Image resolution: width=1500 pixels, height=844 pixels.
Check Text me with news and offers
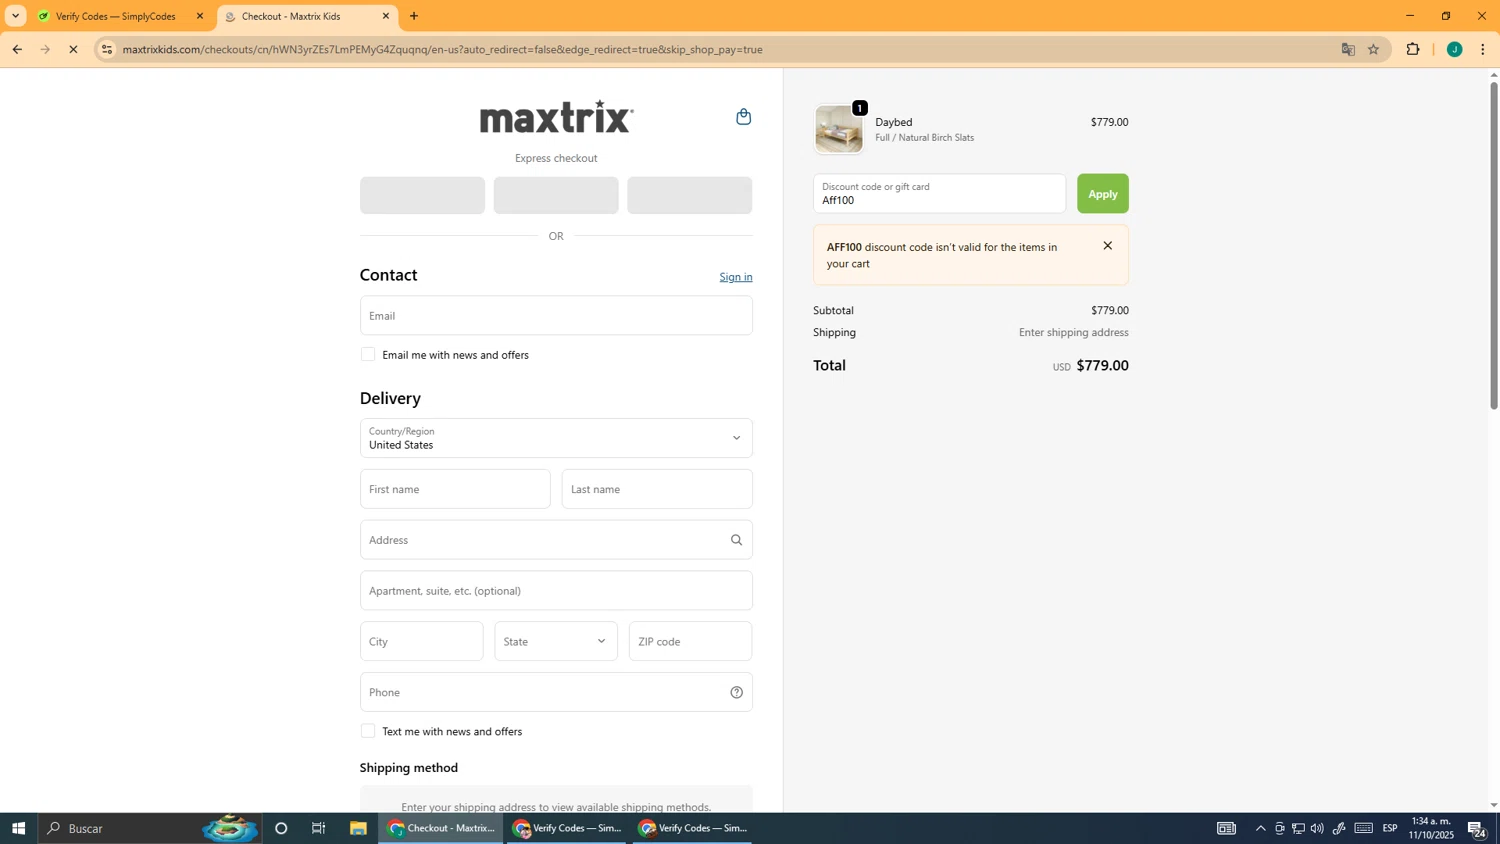click(x=368, y=731)
